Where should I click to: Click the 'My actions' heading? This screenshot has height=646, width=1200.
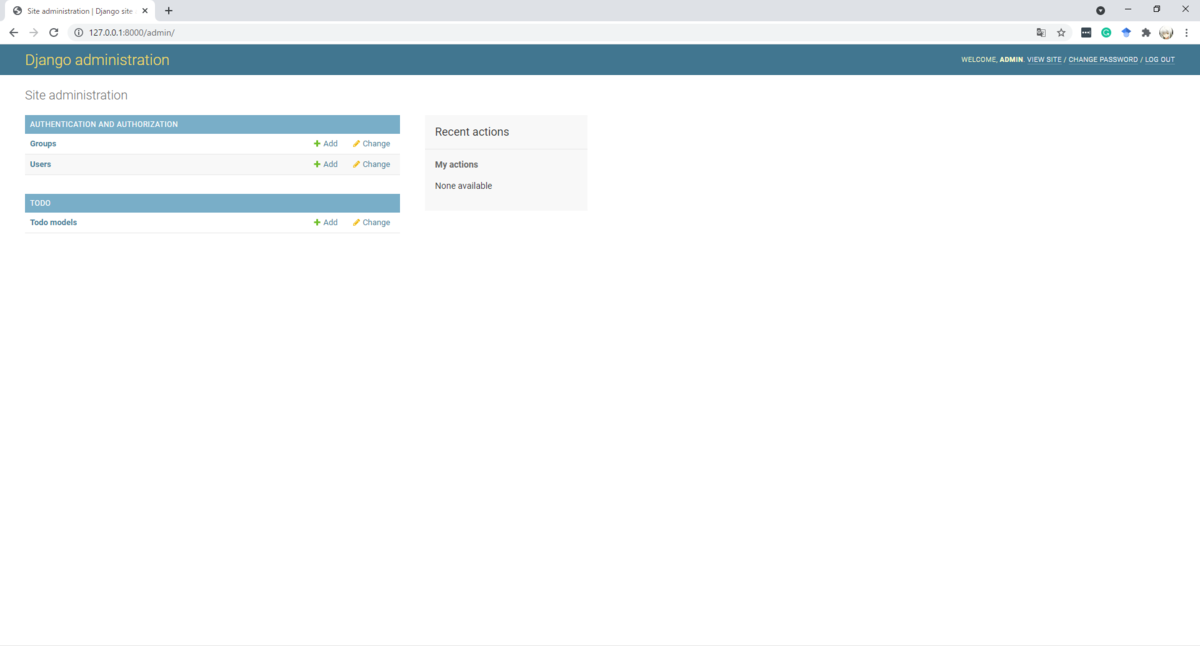[456, 165]
